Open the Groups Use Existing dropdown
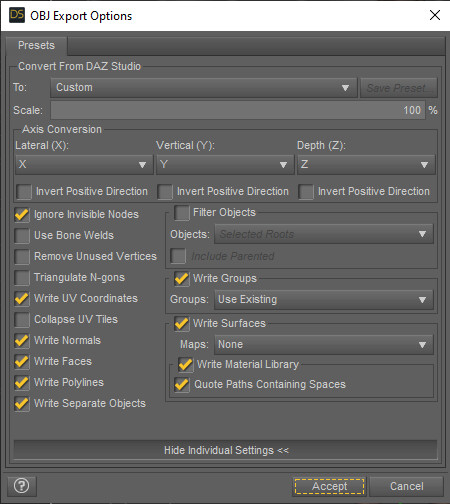This screenshot has width=450, height=504. 324,299
